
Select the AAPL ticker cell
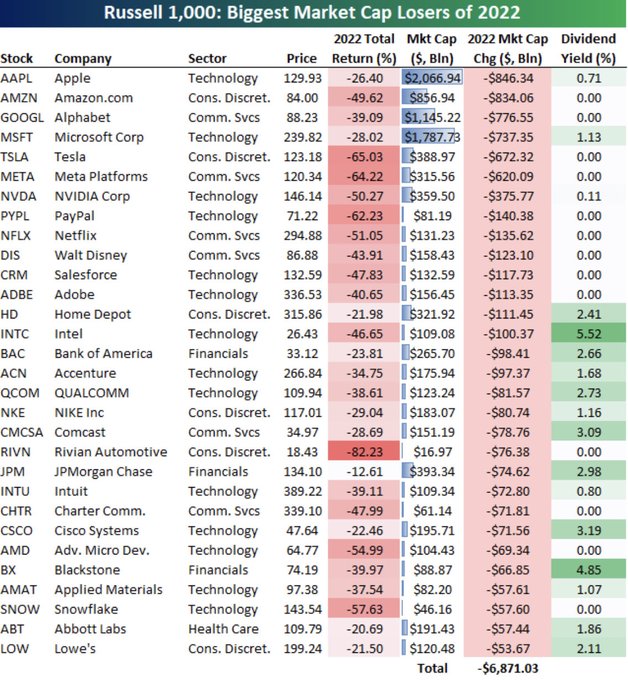17,78
